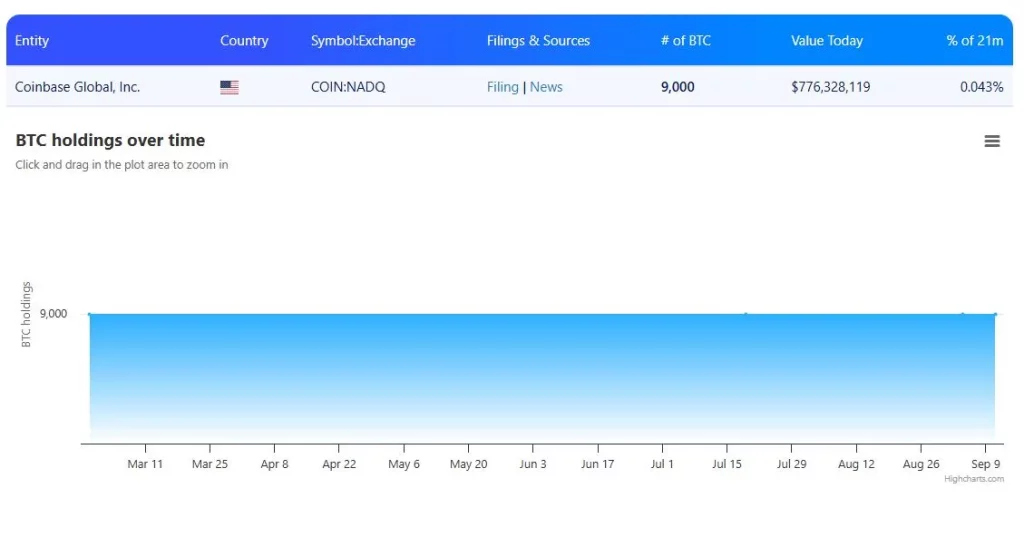1024x537 pixels.
Task: Click the 9,000 BTC amount in table
Action: coord(677,87)
